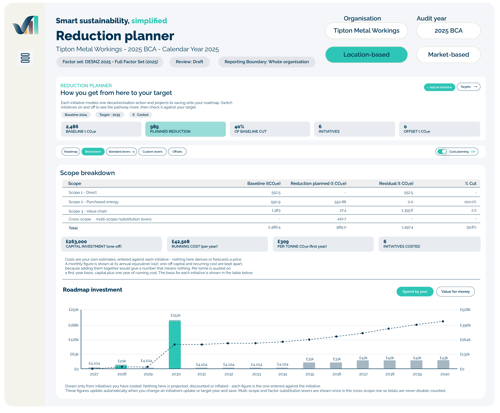Screen dimensions: 500x413
Task: Click the 2035 spend bar
Action: click(x=309, y=366)
